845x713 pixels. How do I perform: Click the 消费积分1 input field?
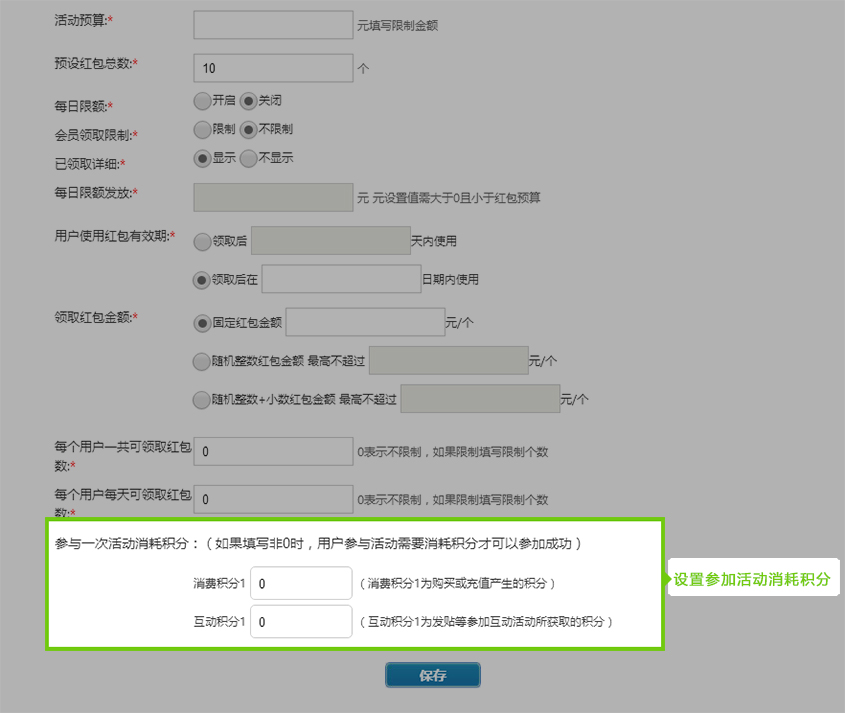pyautogui.click(x=301, y=583)
